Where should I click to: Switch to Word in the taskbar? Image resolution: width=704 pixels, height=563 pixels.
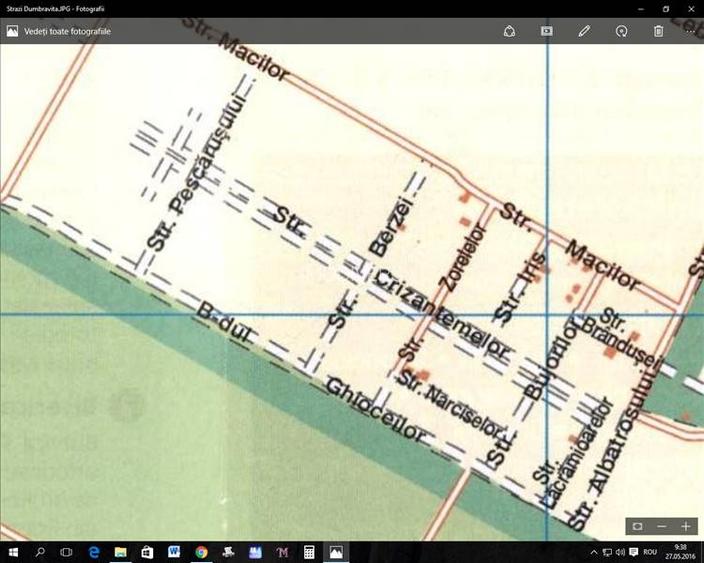(174, 552)
